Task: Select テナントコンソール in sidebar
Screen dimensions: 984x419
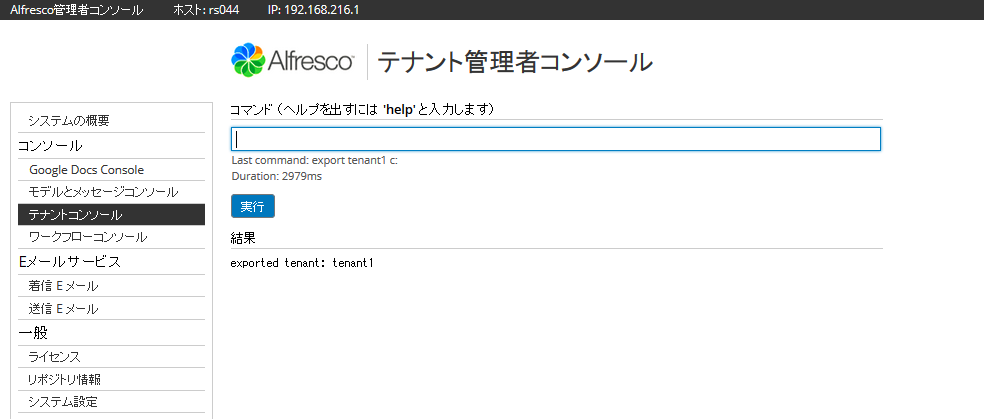Action: click(x=111, y=215)
